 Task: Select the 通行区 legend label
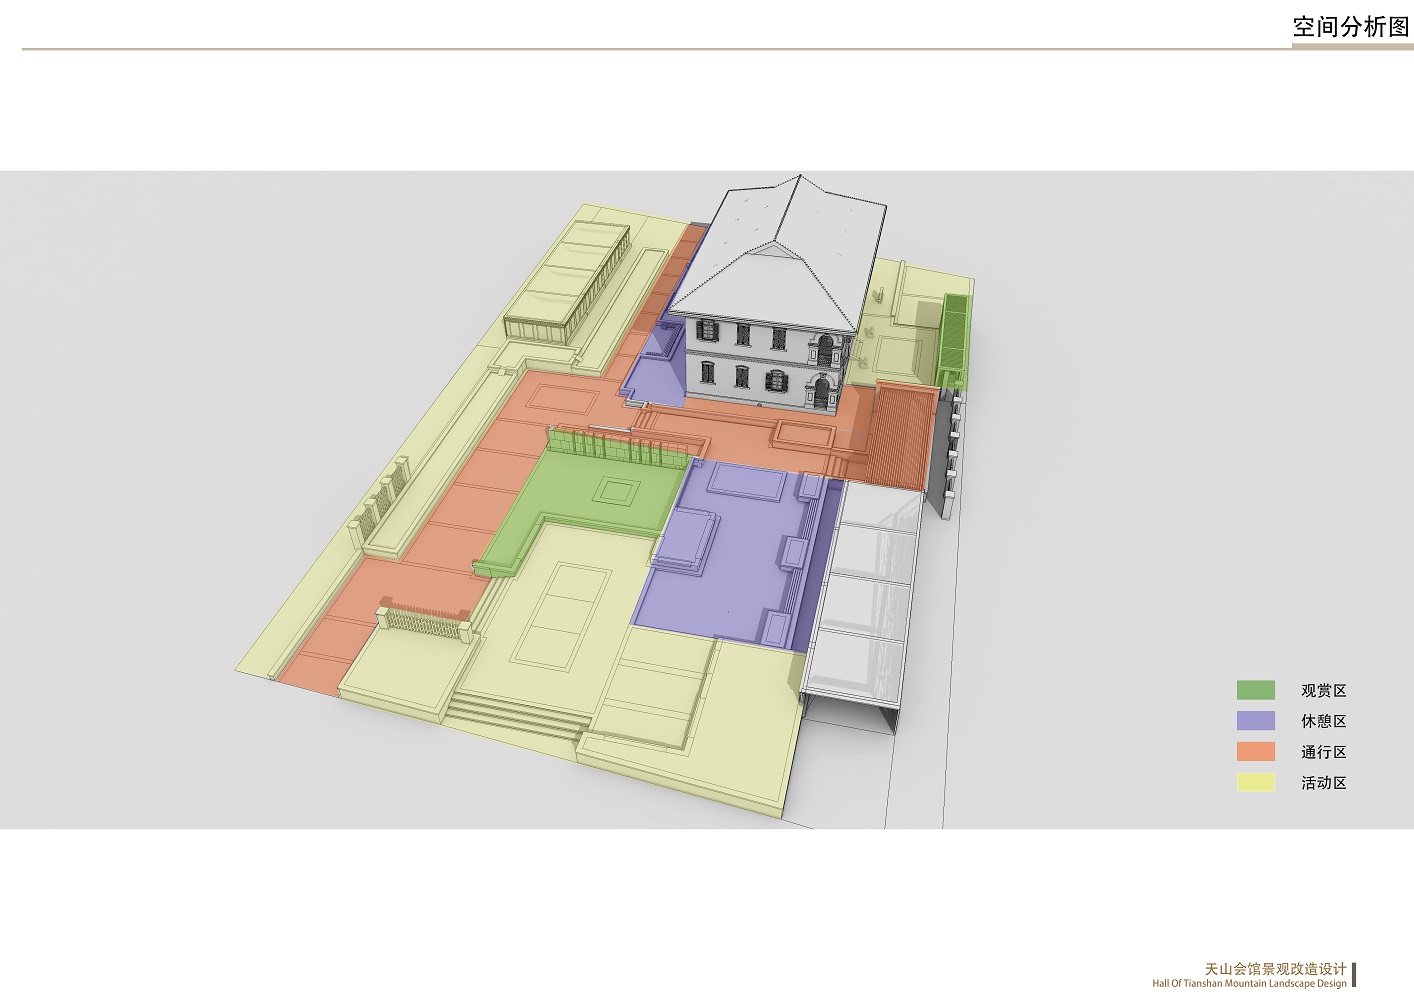point(1323,752)
